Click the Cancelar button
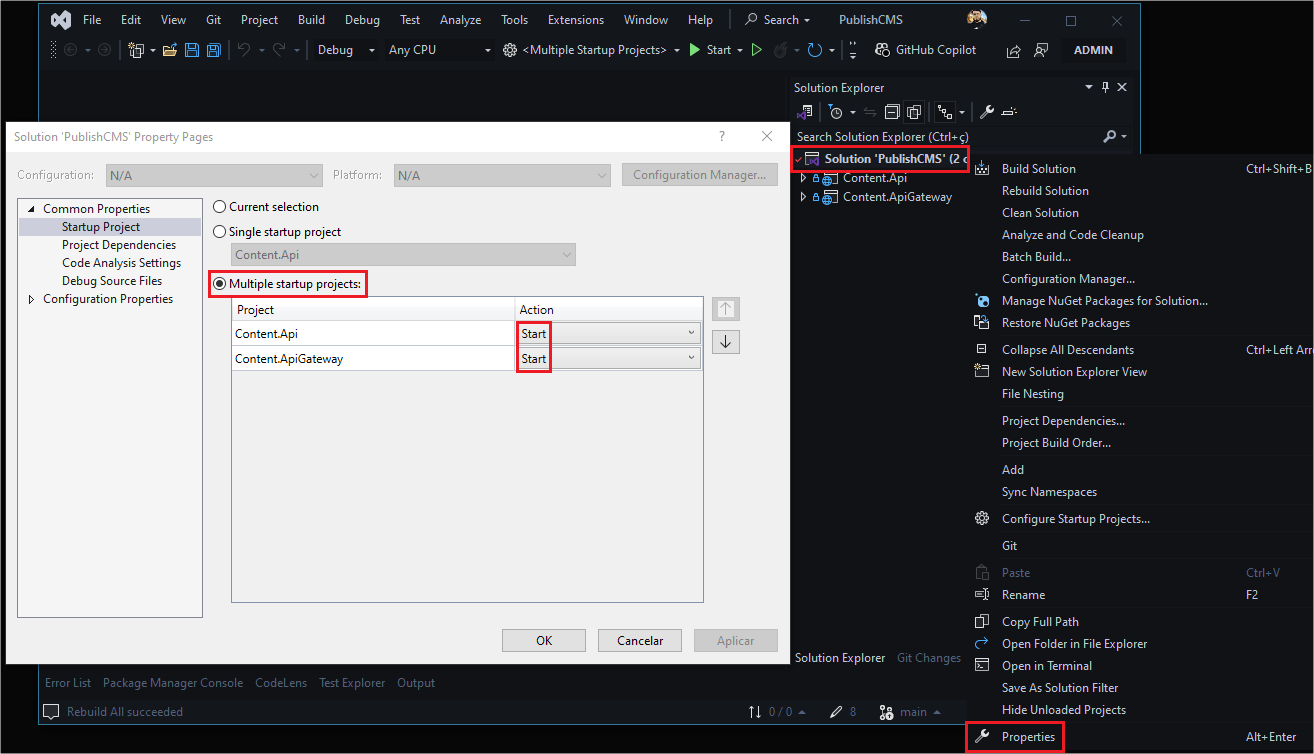1314x754 pixels. pos(639,641)
